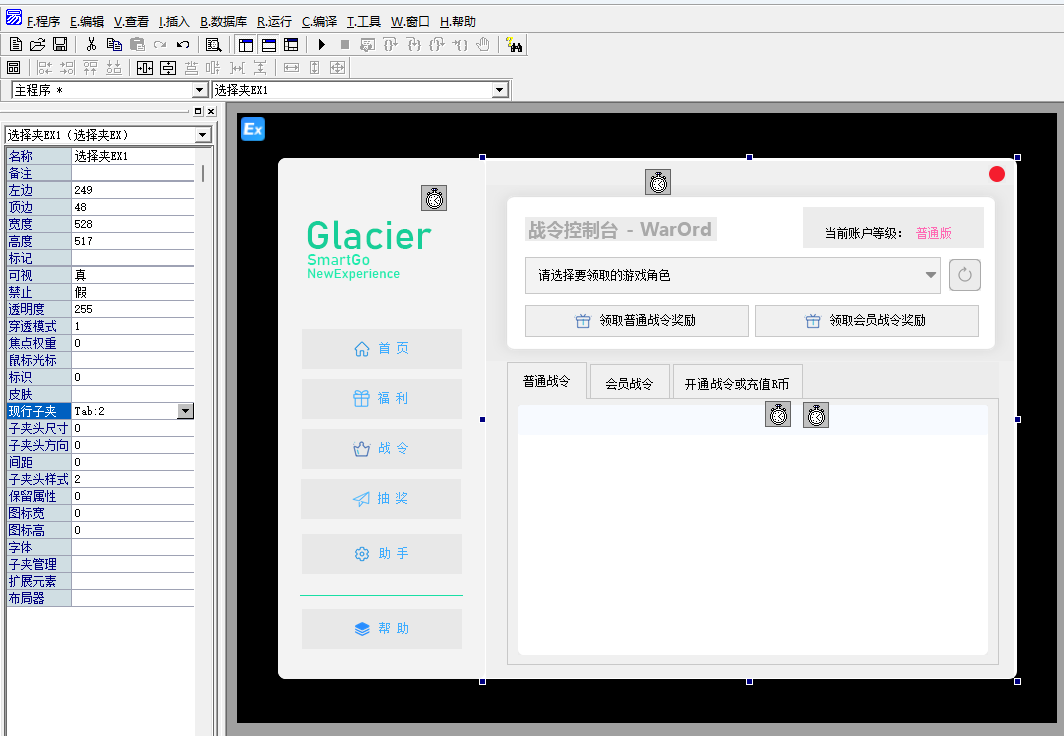Viewport: 1064px width, 736px height.
Task: Click the align-left edges toolbar icon
Action: pos(44,68)
